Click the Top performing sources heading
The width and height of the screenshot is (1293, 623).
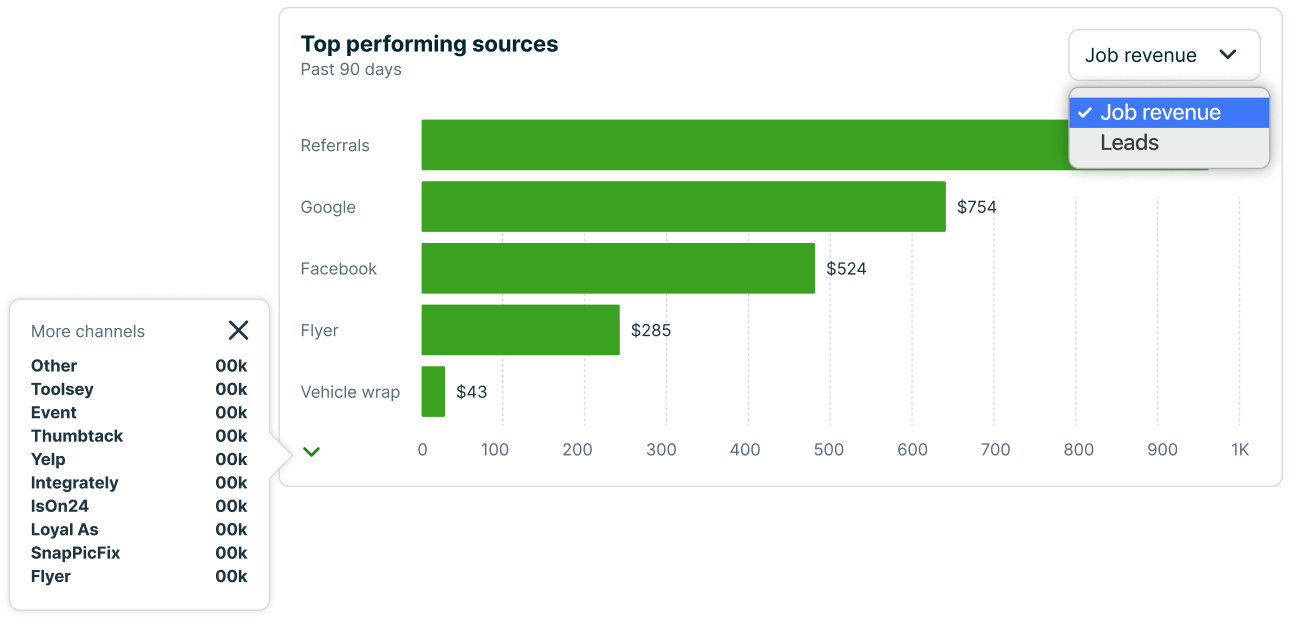click(429, 44)
